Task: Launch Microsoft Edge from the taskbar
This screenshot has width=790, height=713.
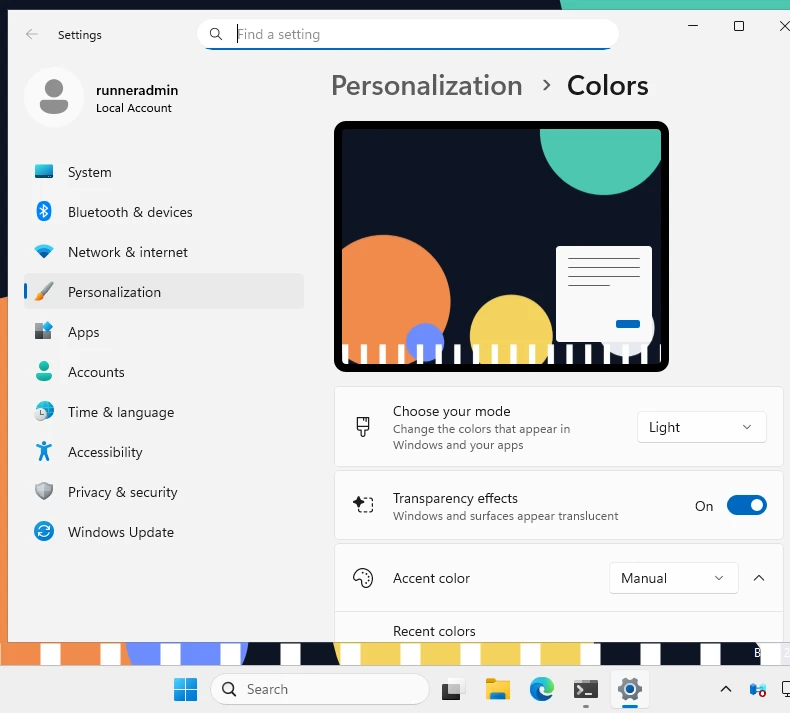Action: point(542,689)
